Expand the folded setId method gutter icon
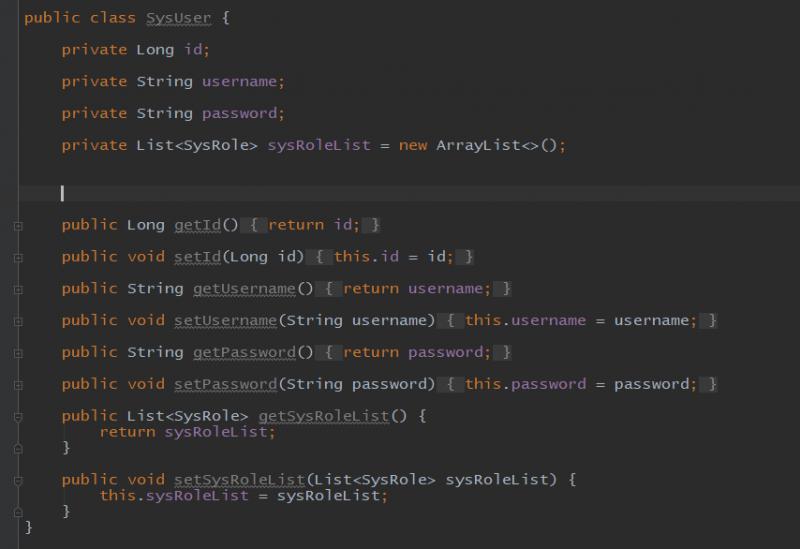 point(18,258)
